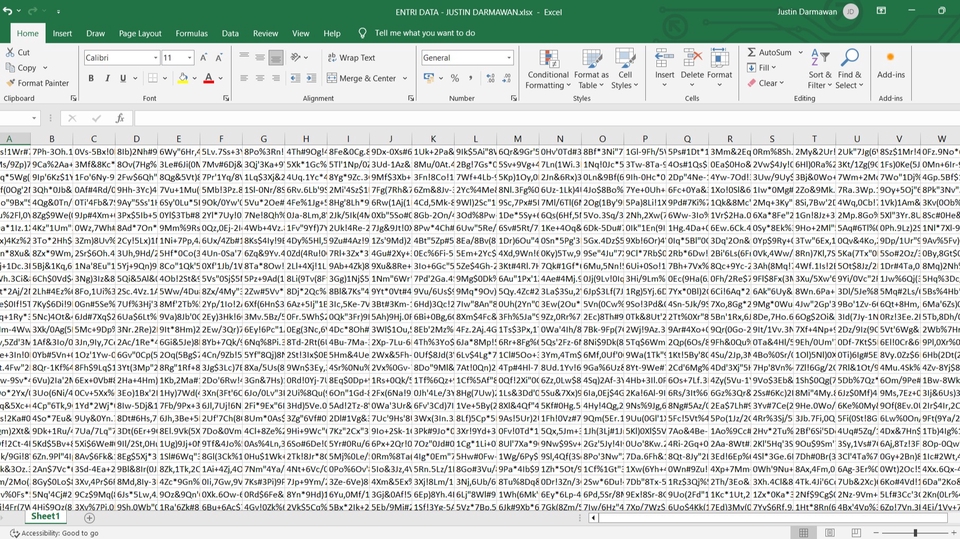Click the Merge & Center button
The height and width of the screenshot is (539, 960).
pyautogui.click(x=362, y=78)
